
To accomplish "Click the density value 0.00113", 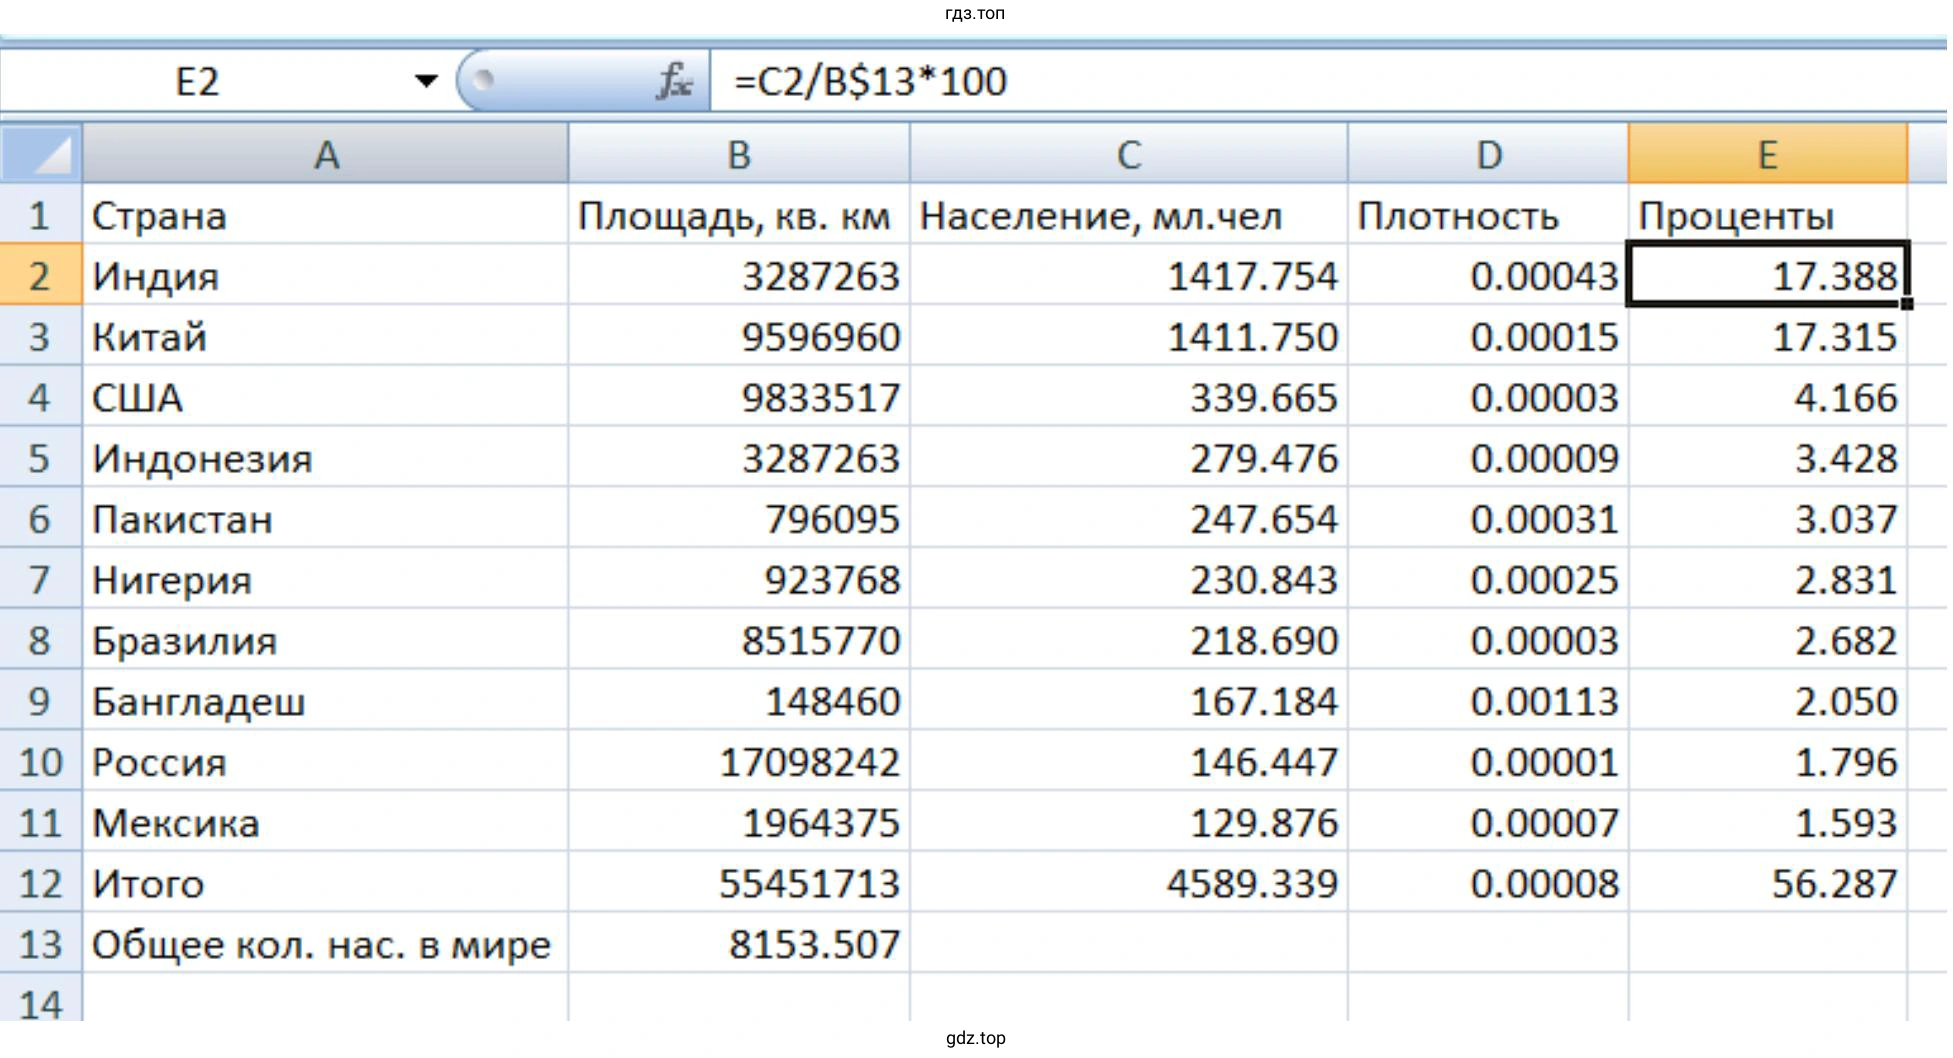I will (x=1489, y=702).
